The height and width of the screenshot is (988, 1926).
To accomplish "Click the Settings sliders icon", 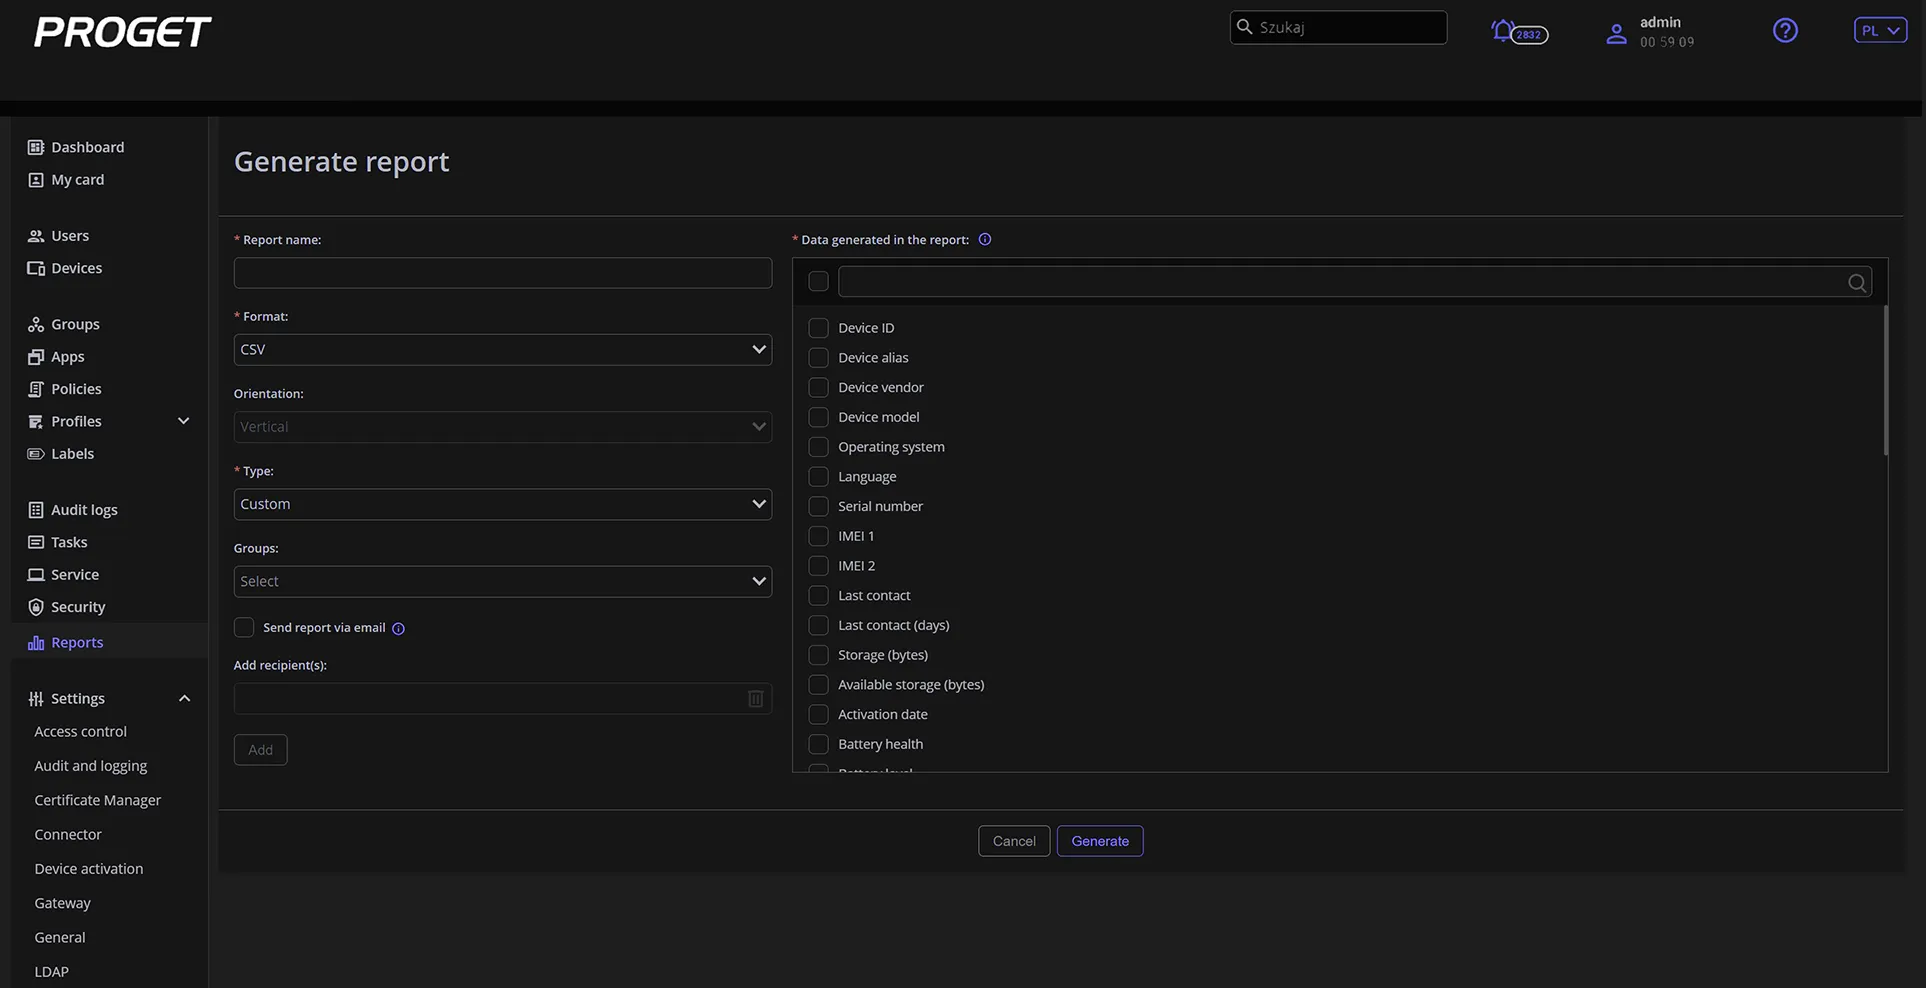I will click(x=36, y=699).
